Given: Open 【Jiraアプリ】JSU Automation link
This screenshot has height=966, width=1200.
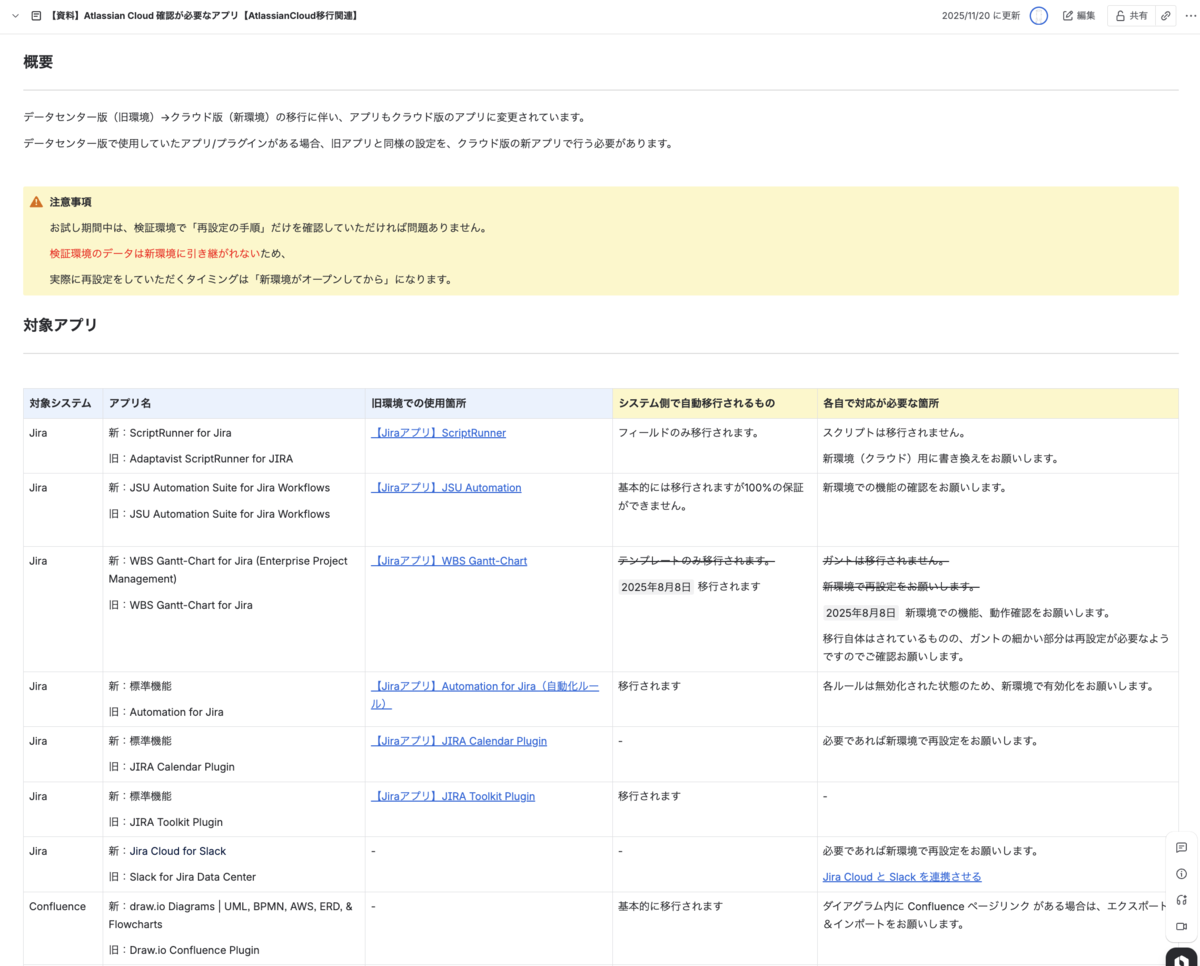Looking at the screenshot, I should [446, 488].
